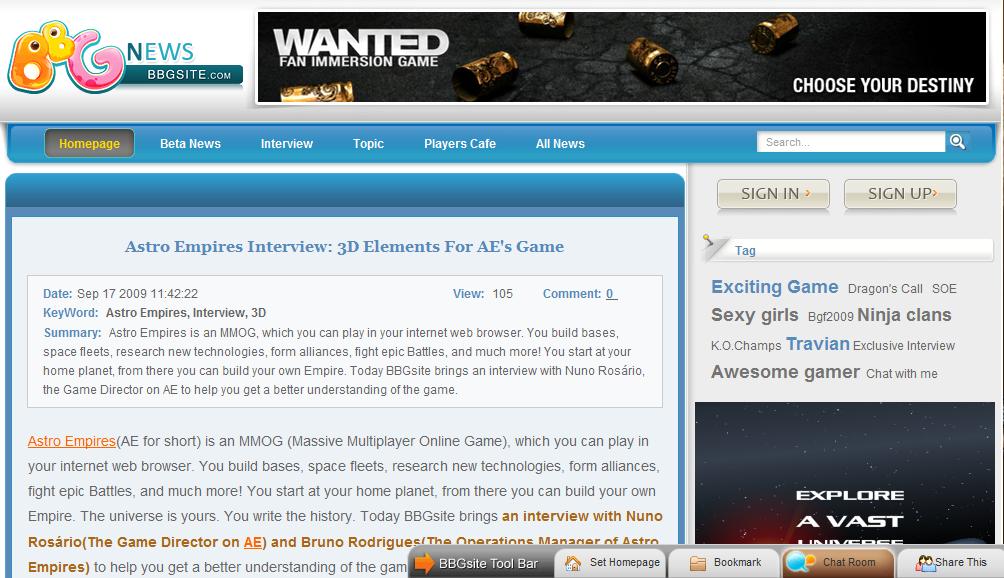Open the Explore a Vast Universe ad

(845, 473)
